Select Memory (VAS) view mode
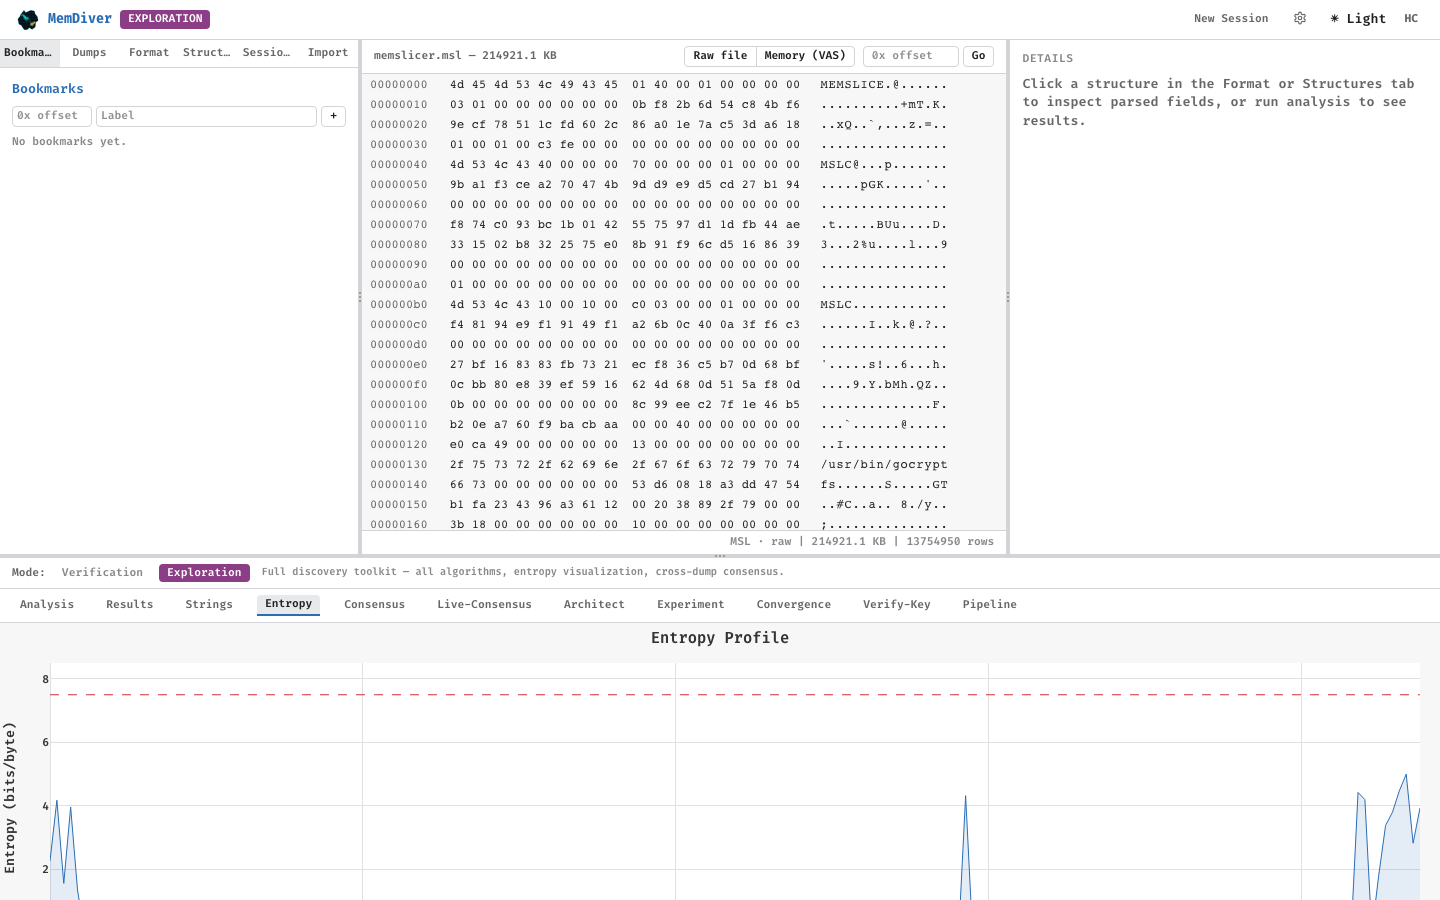The height and width of the screenshot is (900, 1440). click(x=805, y=56)
